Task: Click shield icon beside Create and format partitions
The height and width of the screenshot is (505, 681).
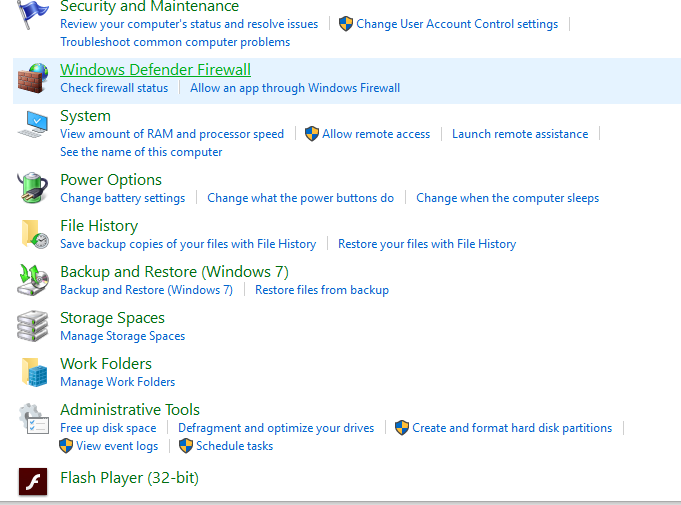Action: (x=402, y=428)
